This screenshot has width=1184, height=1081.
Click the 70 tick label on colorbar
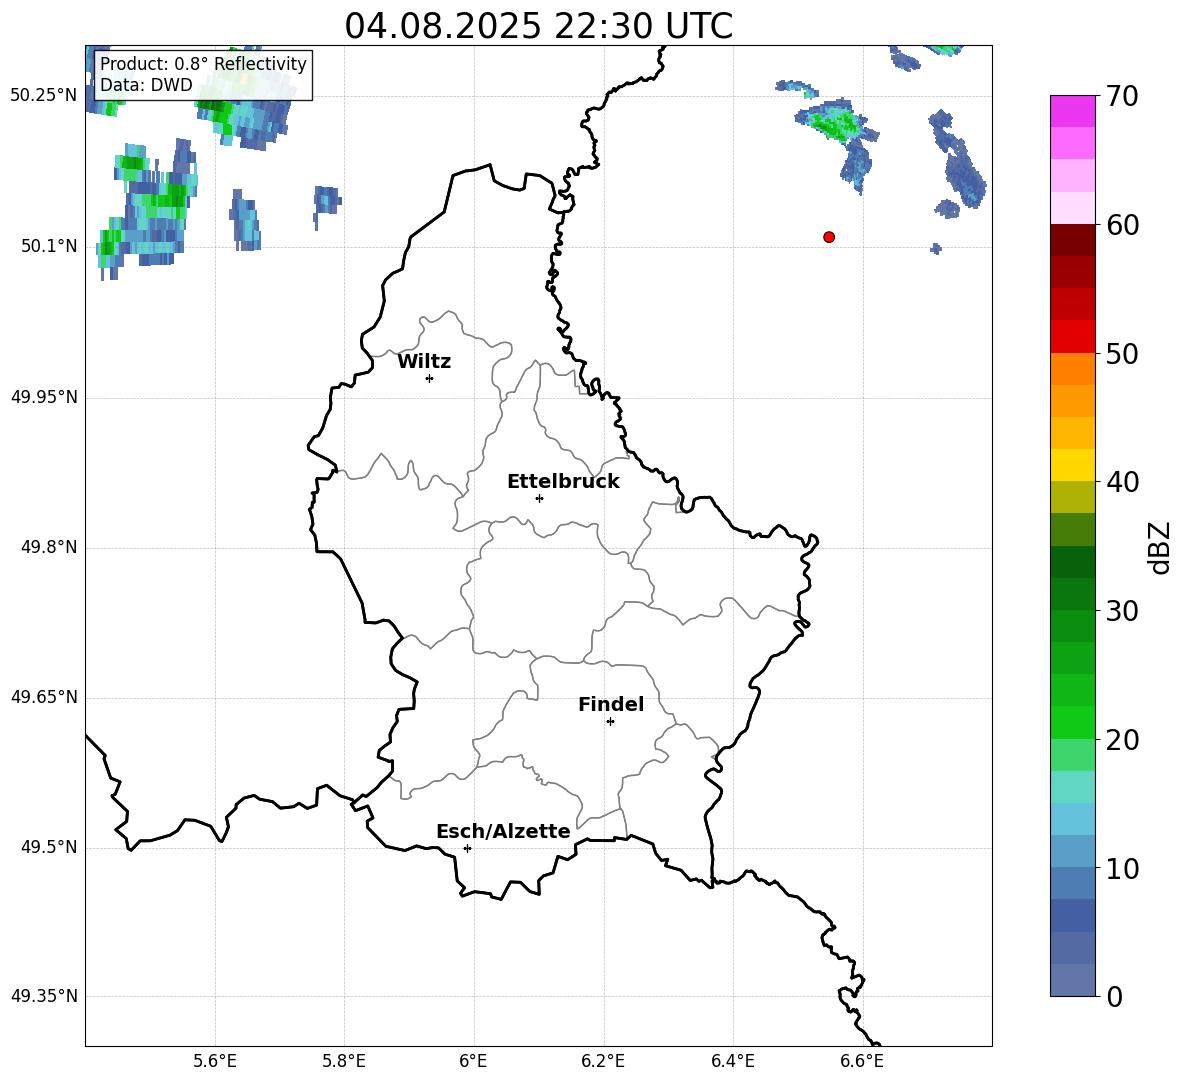1122,96
